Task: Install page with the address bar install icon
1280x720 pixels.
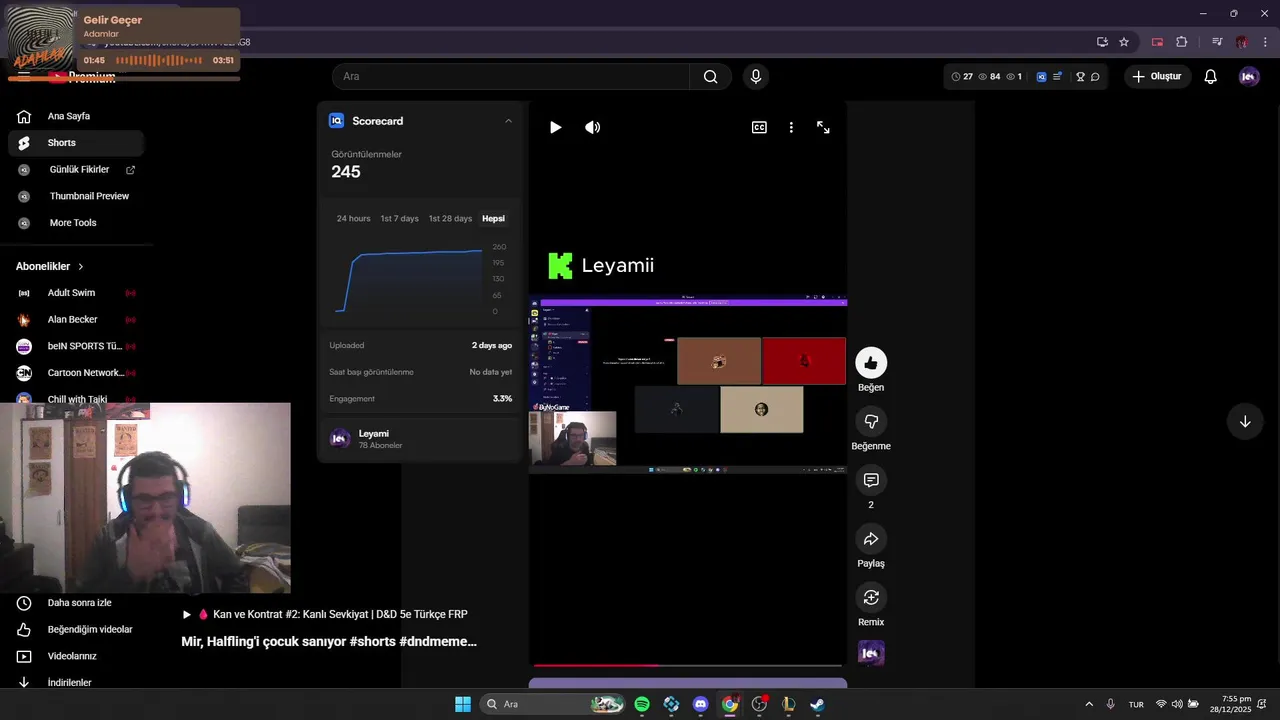Action: 1102,42
